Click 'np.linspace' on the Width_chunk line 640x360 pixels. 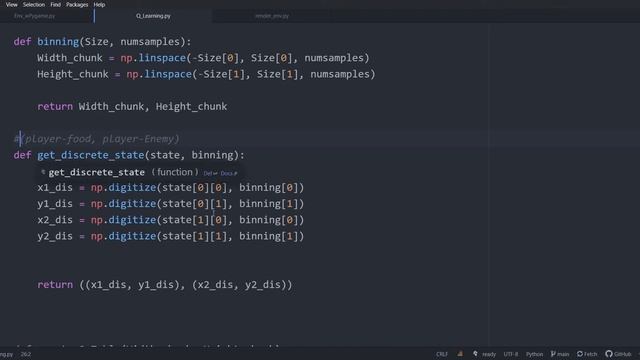coord(153,58)
